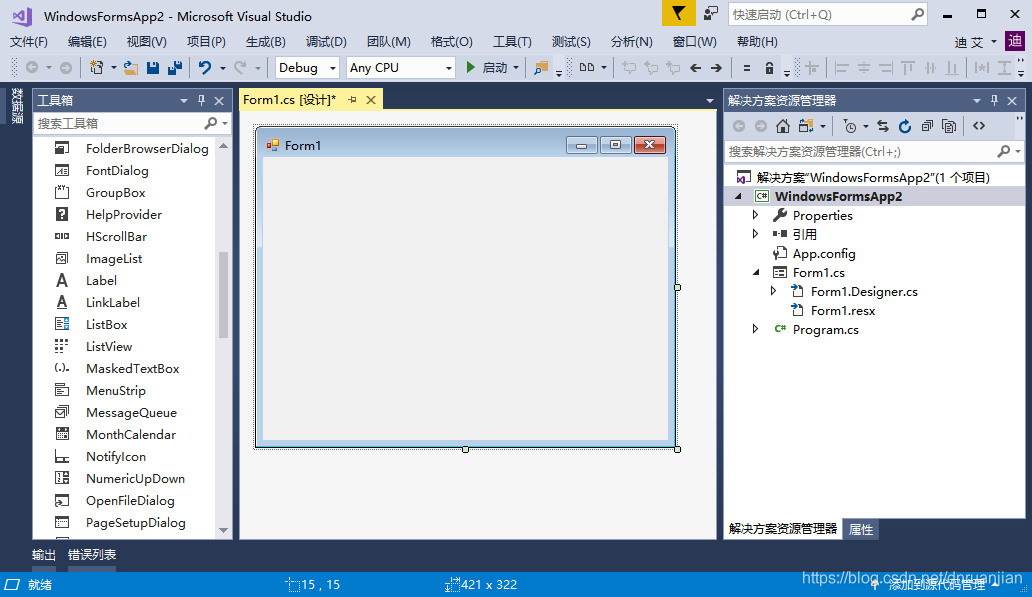Expand the Properties node in Solution Explorer
Screen dimensions: 1032x597
coord(755,215)
